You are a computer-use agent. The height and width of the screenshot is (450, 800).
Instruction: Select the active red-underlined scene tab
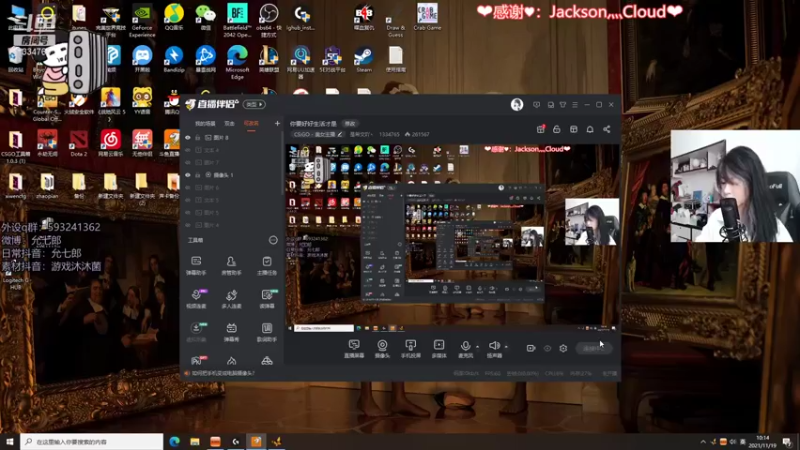click(251, 123)
